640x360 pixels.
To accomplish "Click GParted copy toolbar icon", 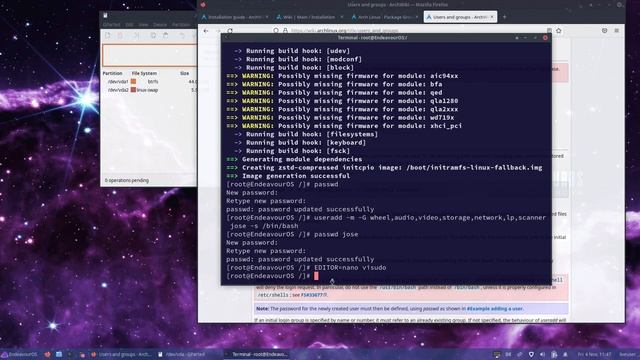I will point(153,36).
